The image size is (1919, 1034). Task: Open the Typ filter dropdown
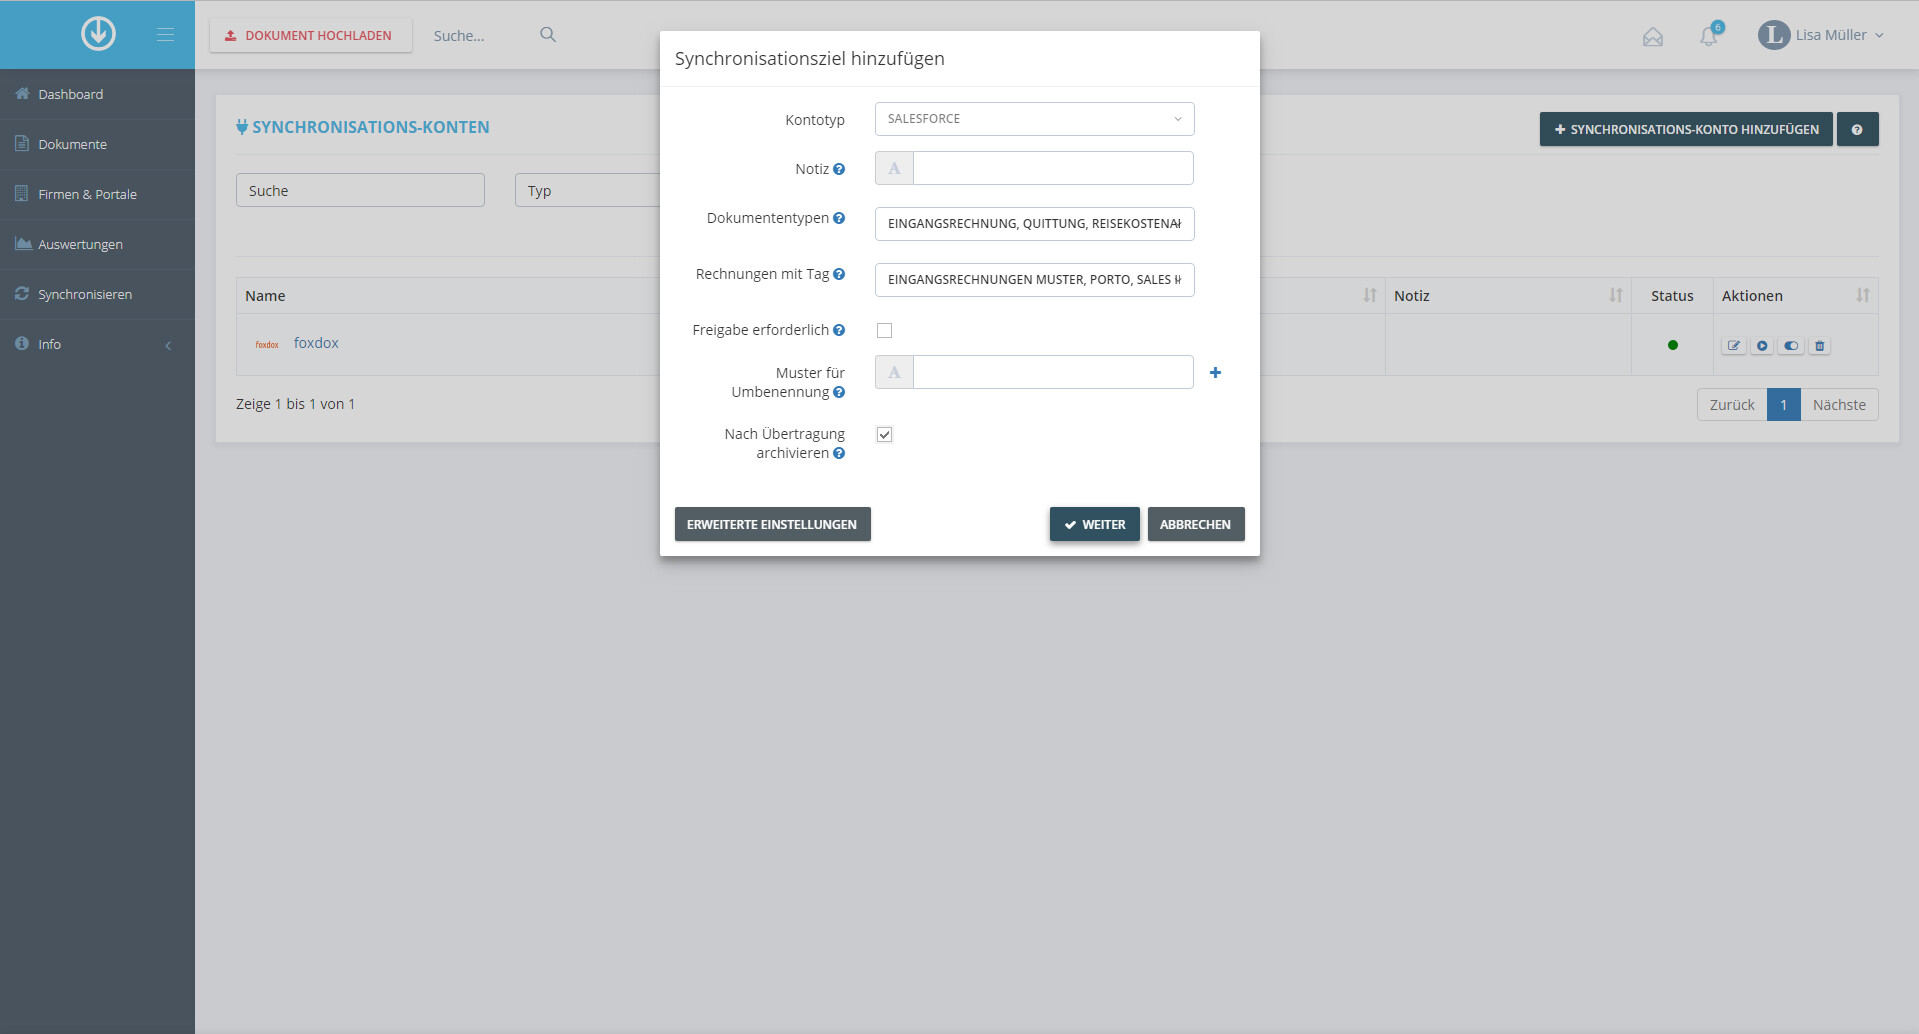point(587,190)
